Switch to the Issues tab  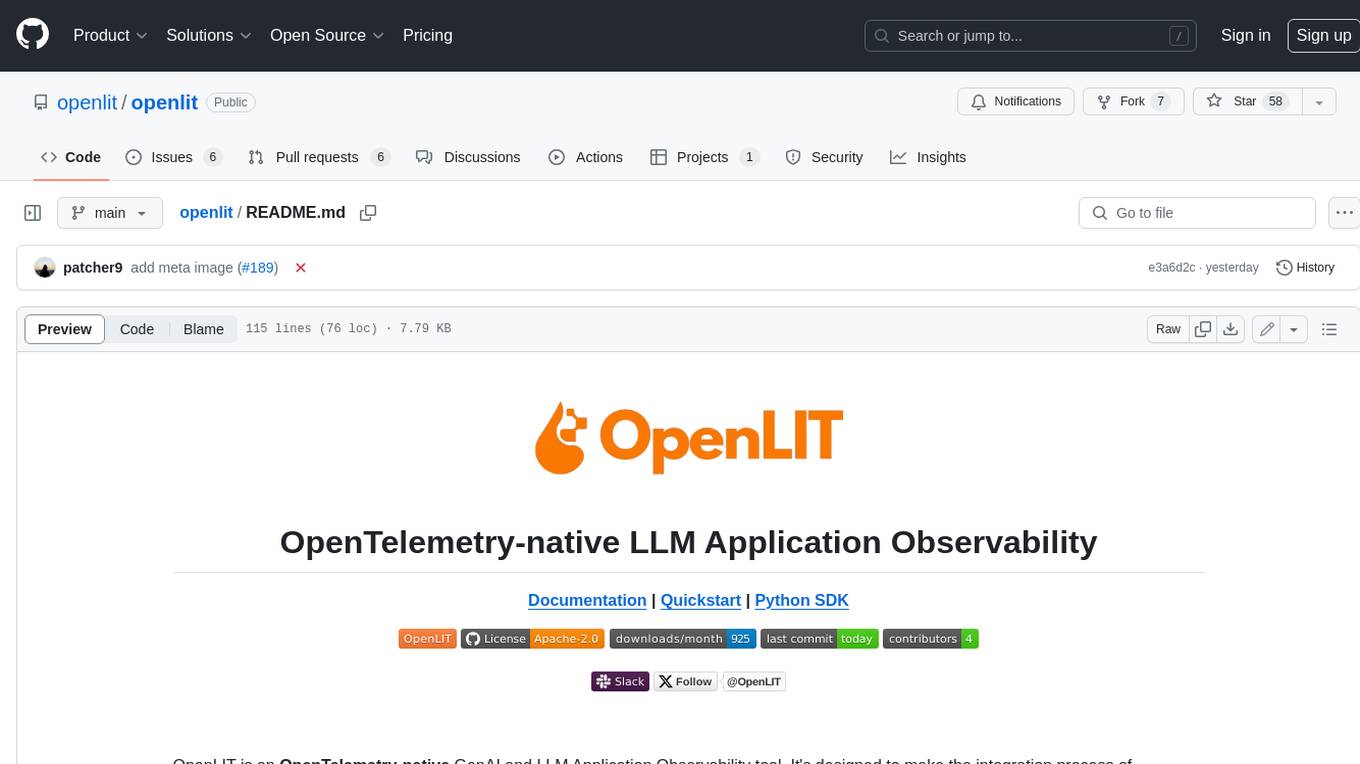(173, 157)
